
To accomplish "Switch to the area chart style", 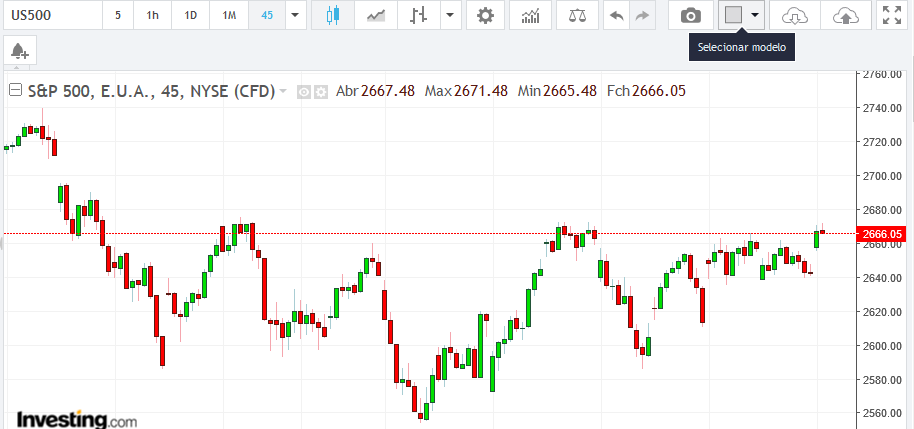I will pos(376,15).
